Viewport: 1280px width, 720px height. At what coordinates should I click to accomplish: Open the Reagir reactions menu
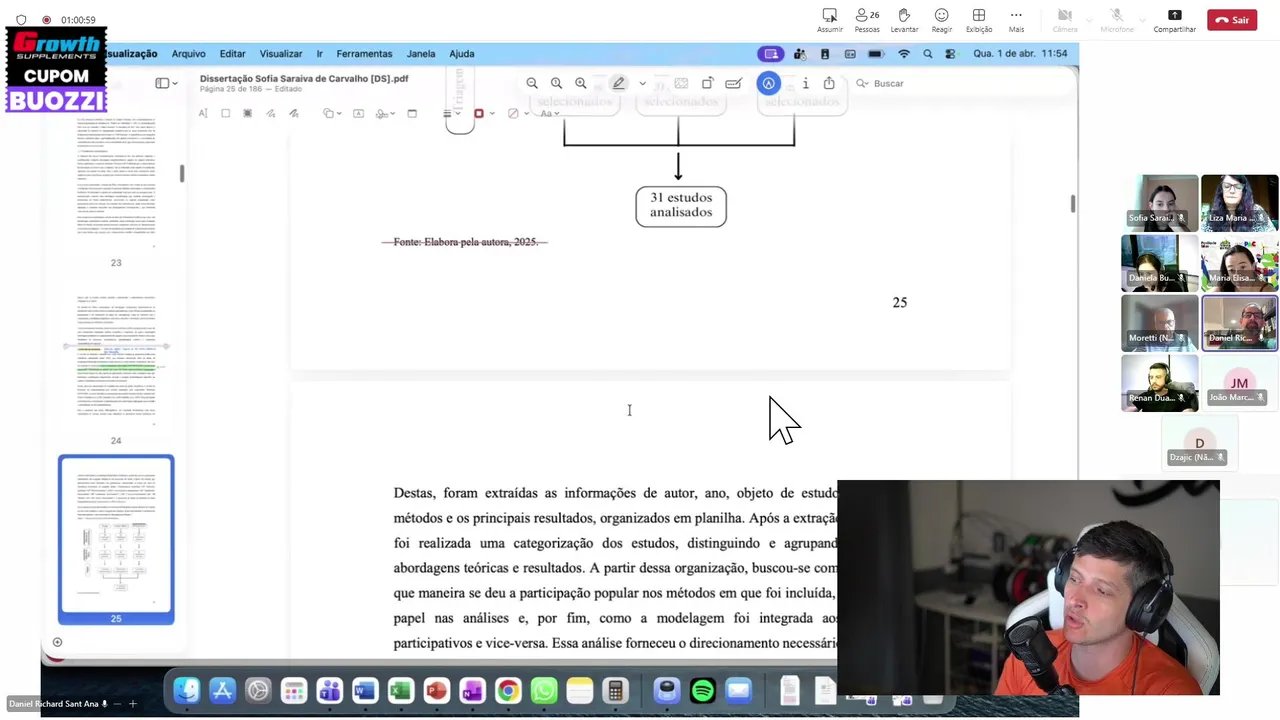pos(941,19)
